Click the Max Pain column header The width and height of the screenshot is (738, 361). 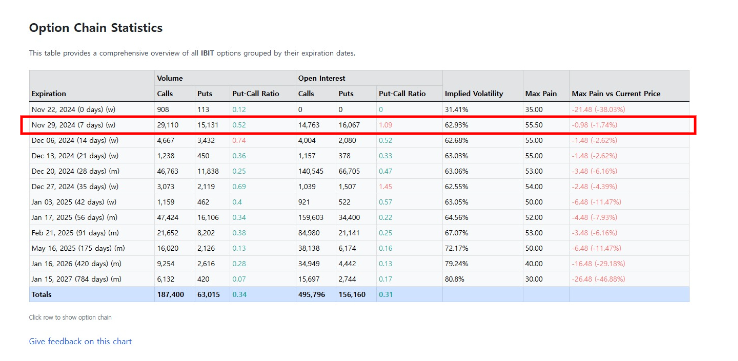[541, 94]
